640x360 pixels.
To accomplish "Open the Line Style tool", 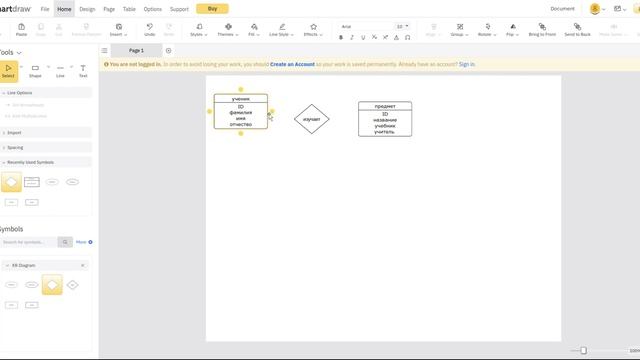I will pos(282,27).
